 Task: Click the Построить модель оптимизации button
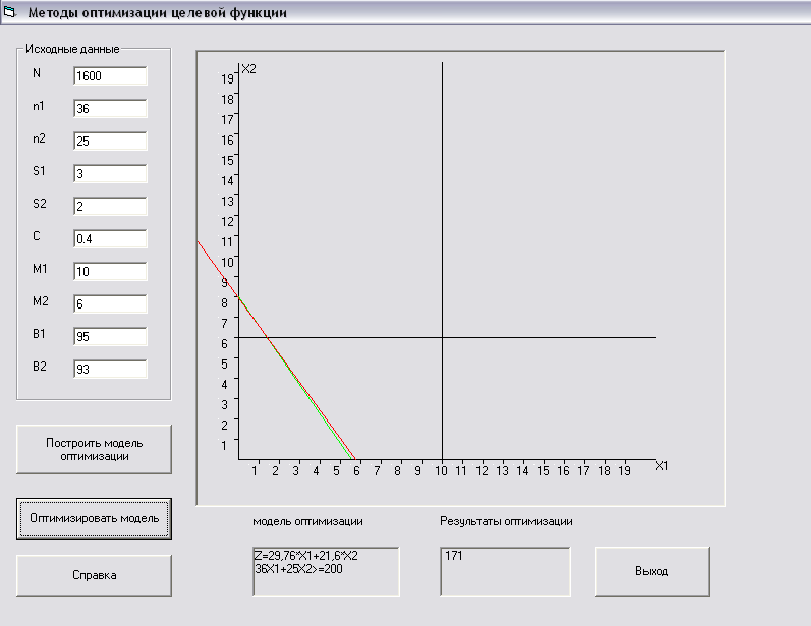click(94, 450)
